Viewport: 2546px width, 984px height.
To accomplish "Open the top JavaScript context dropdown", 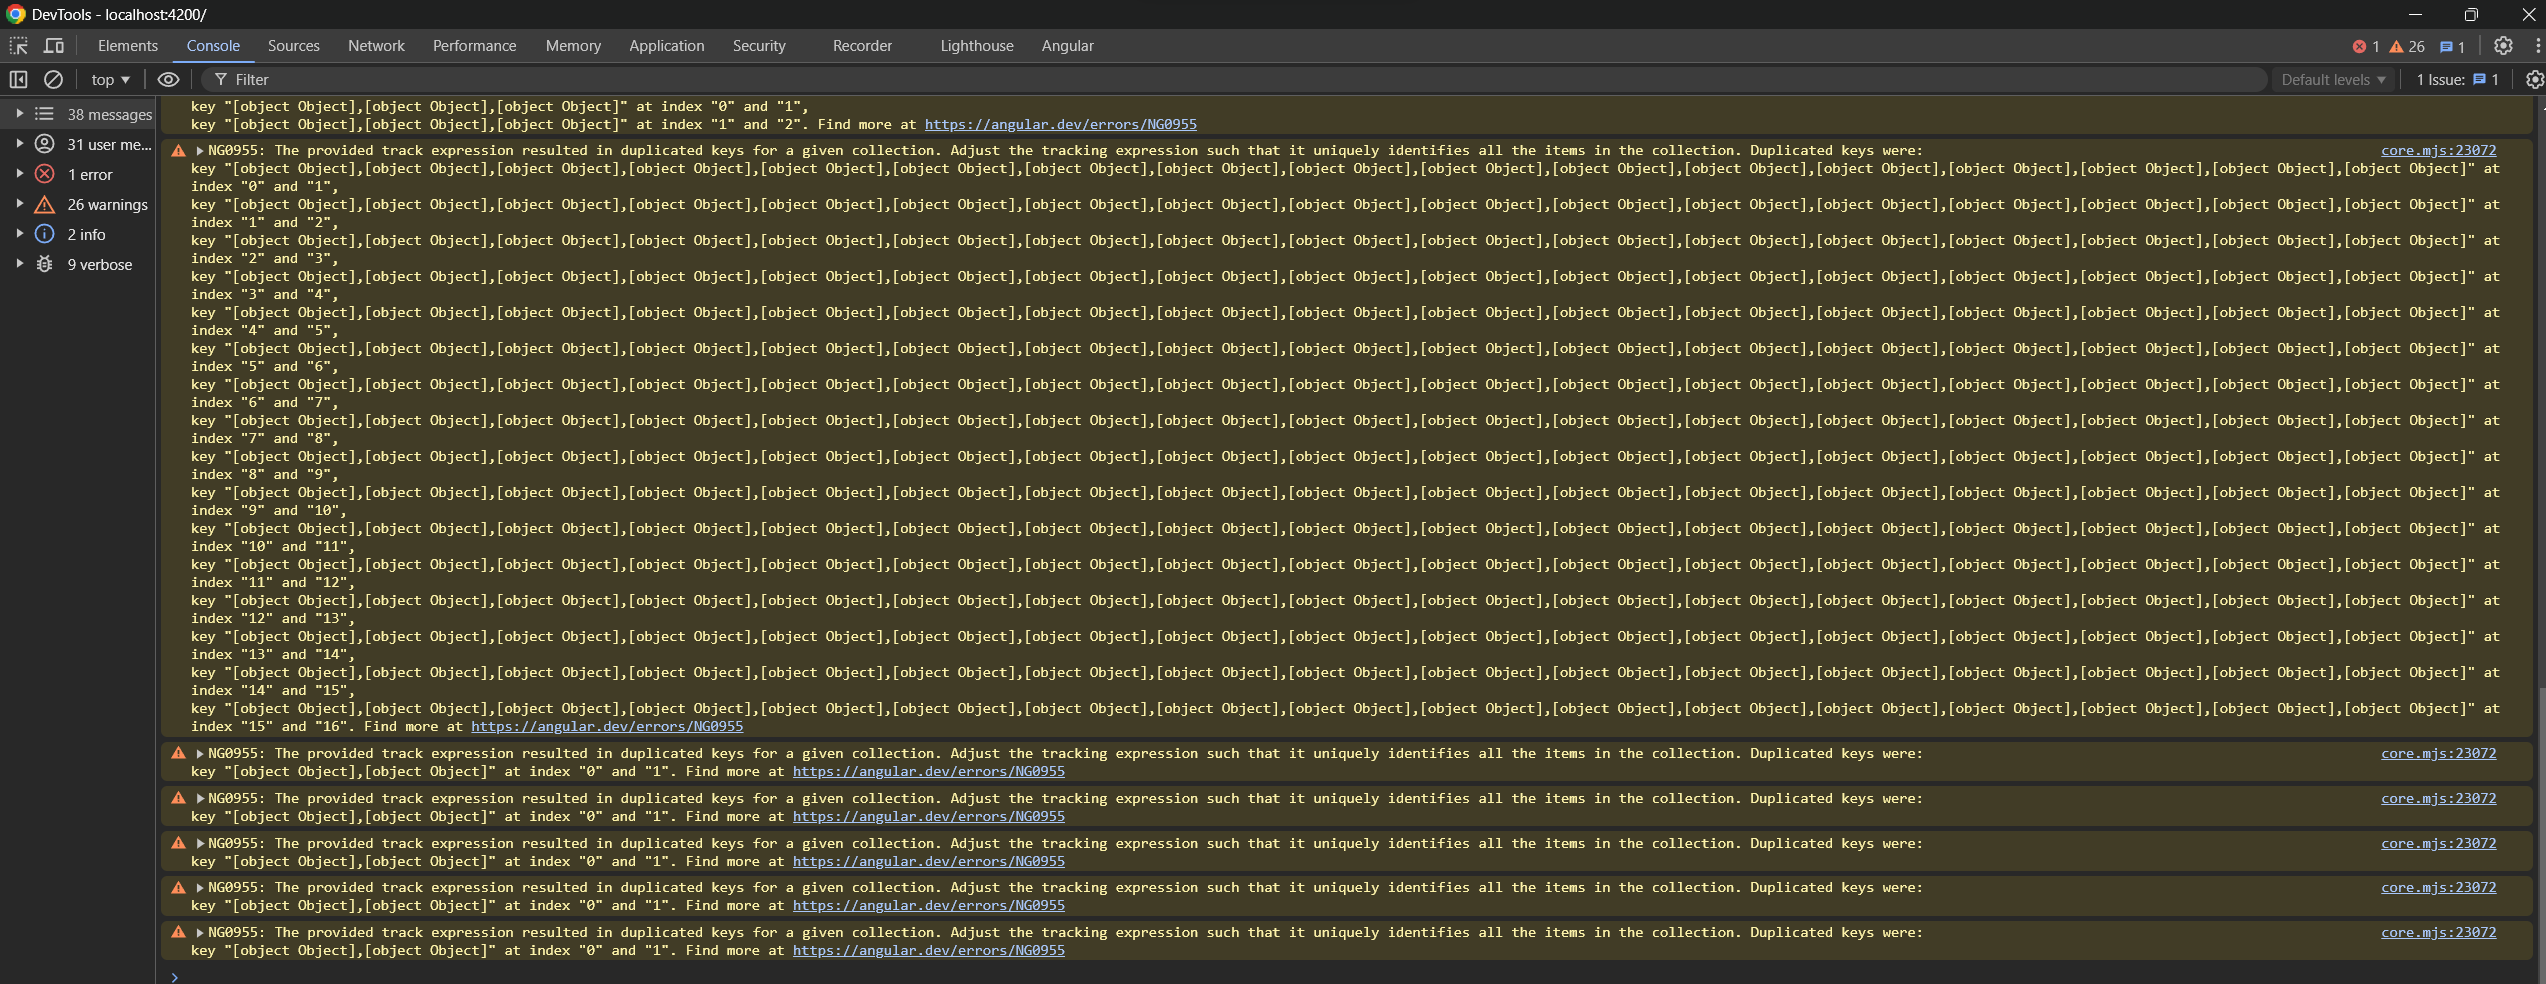I will (x=110, y=80).
